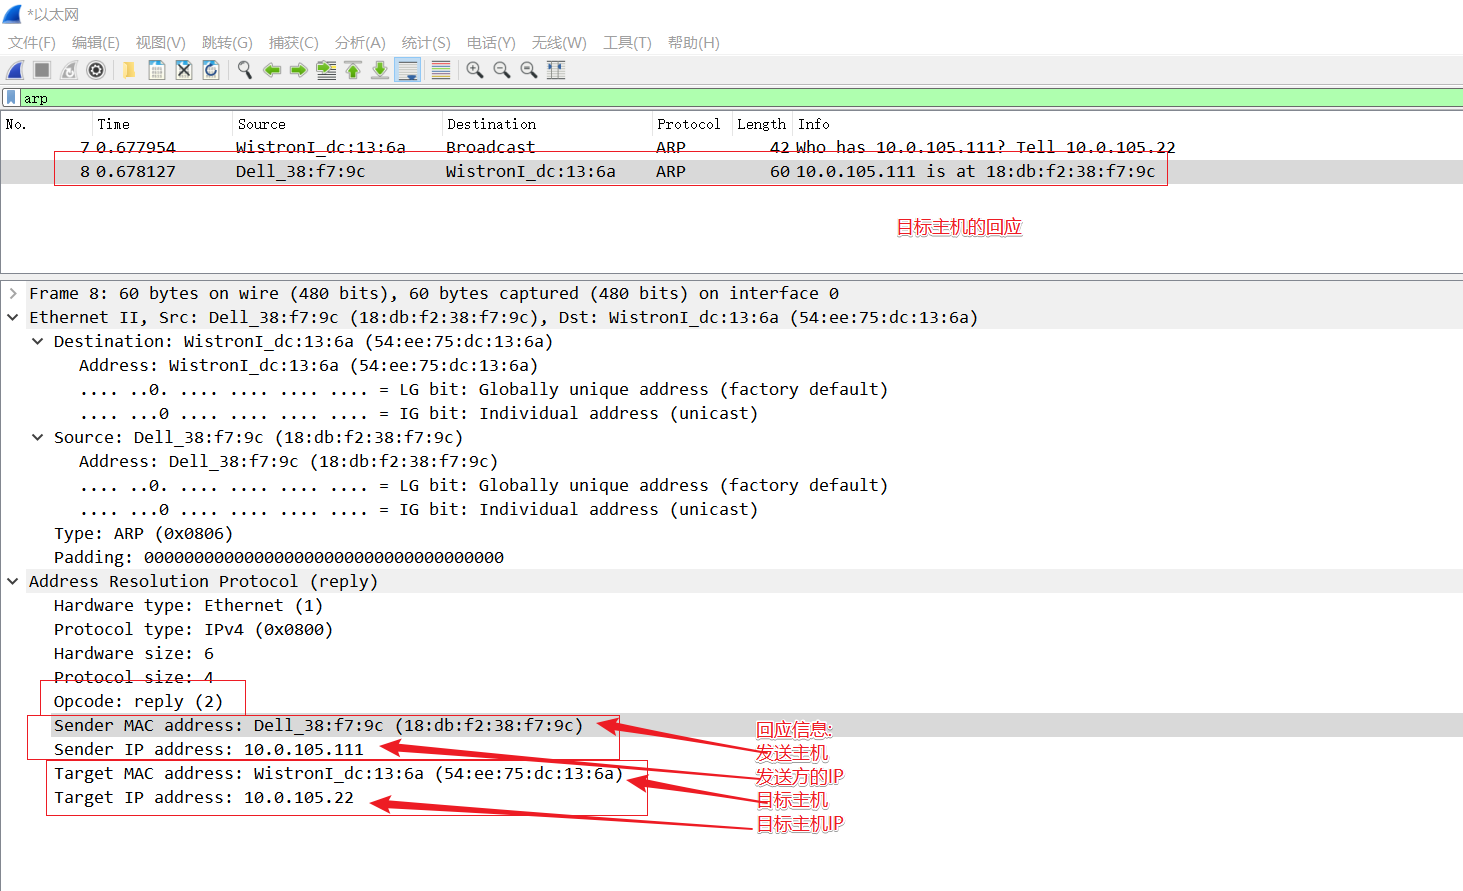Open the 视图(V) menu

pos(161,43)
